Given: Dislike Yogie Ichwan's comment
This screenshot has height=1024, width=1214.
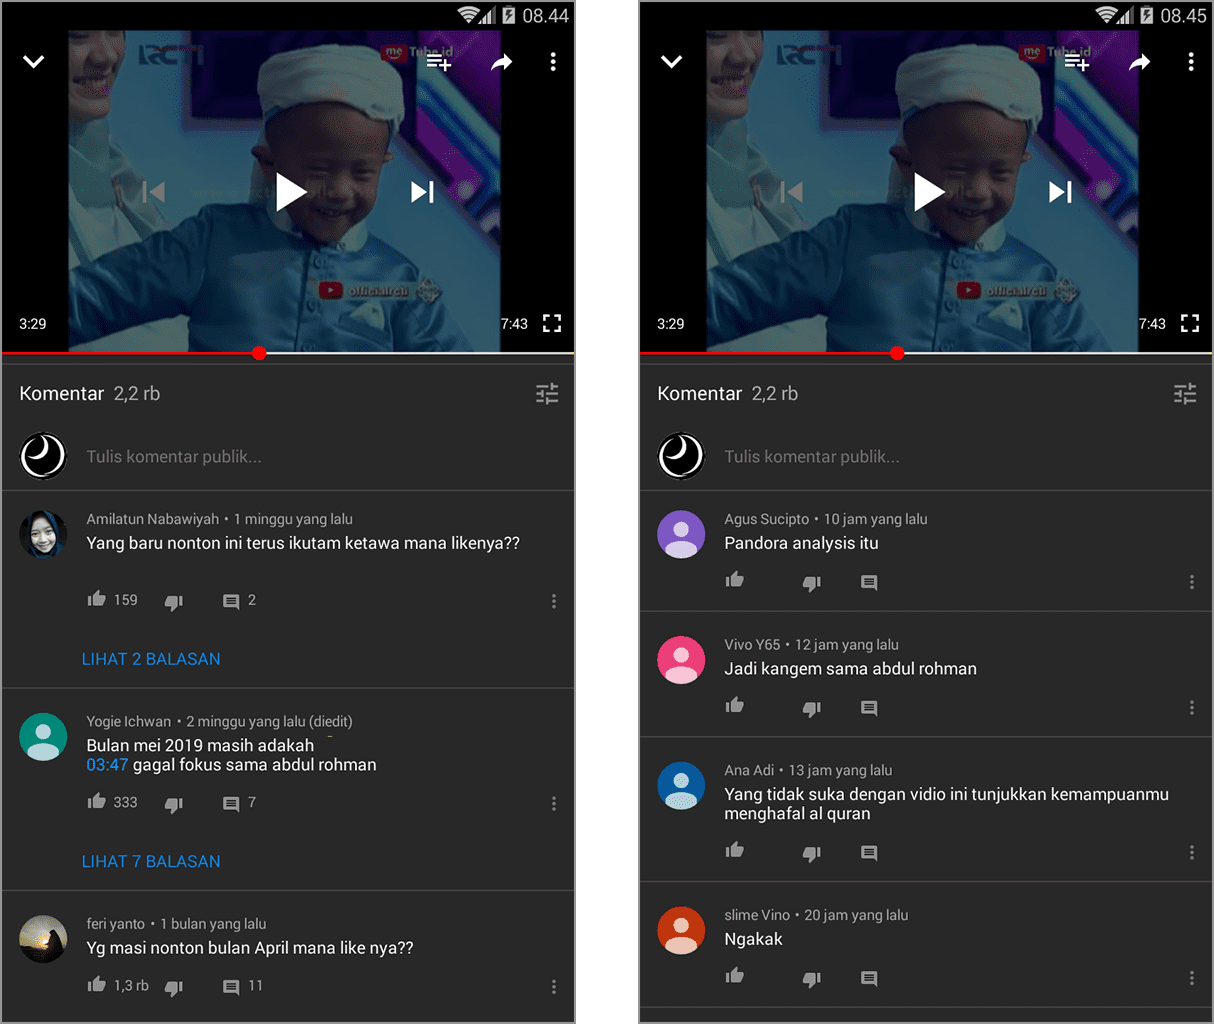Looking at the screenshot, I should [174, 804].
